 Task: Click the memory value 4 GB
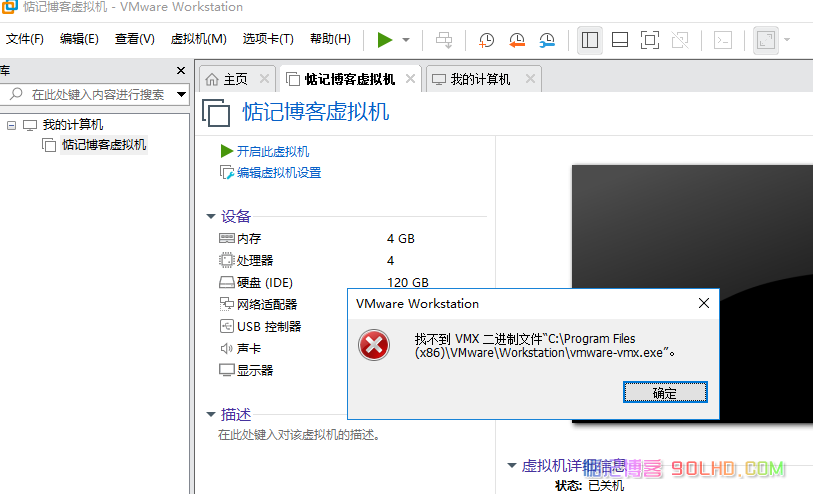(401, 238)
